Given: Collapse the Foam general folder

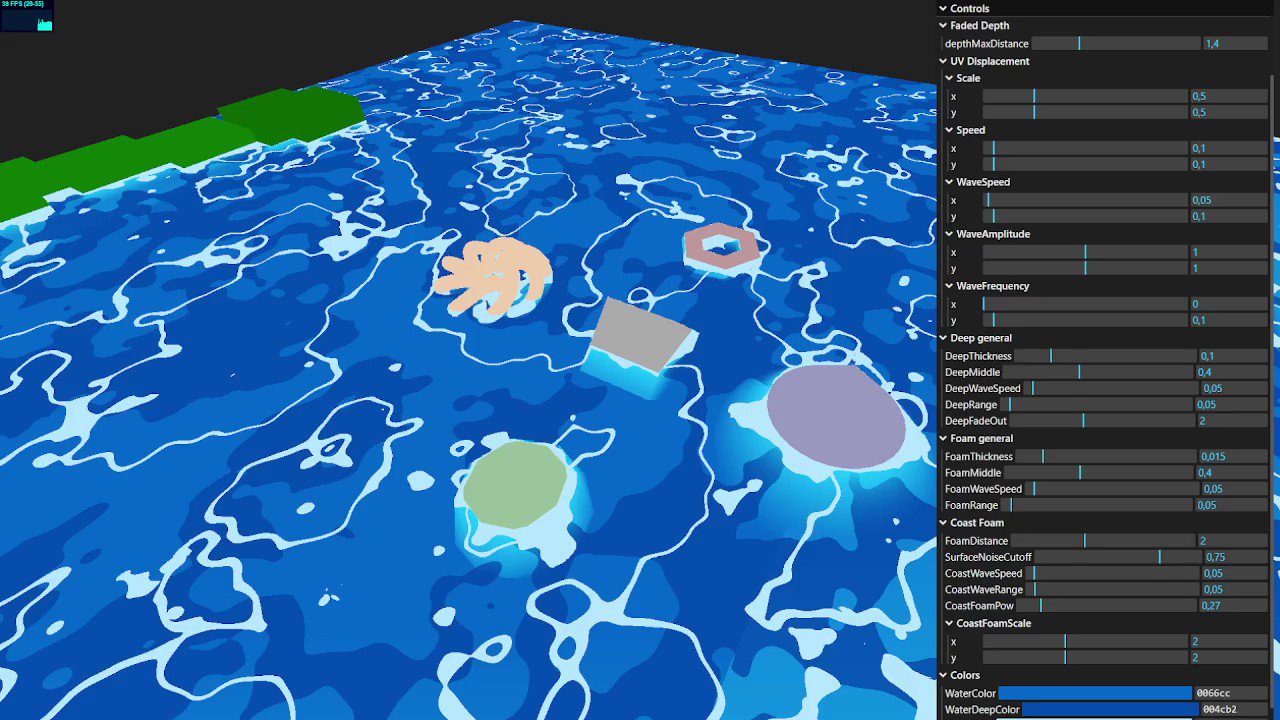Looking at the screenshot, I should click(942, 438).
